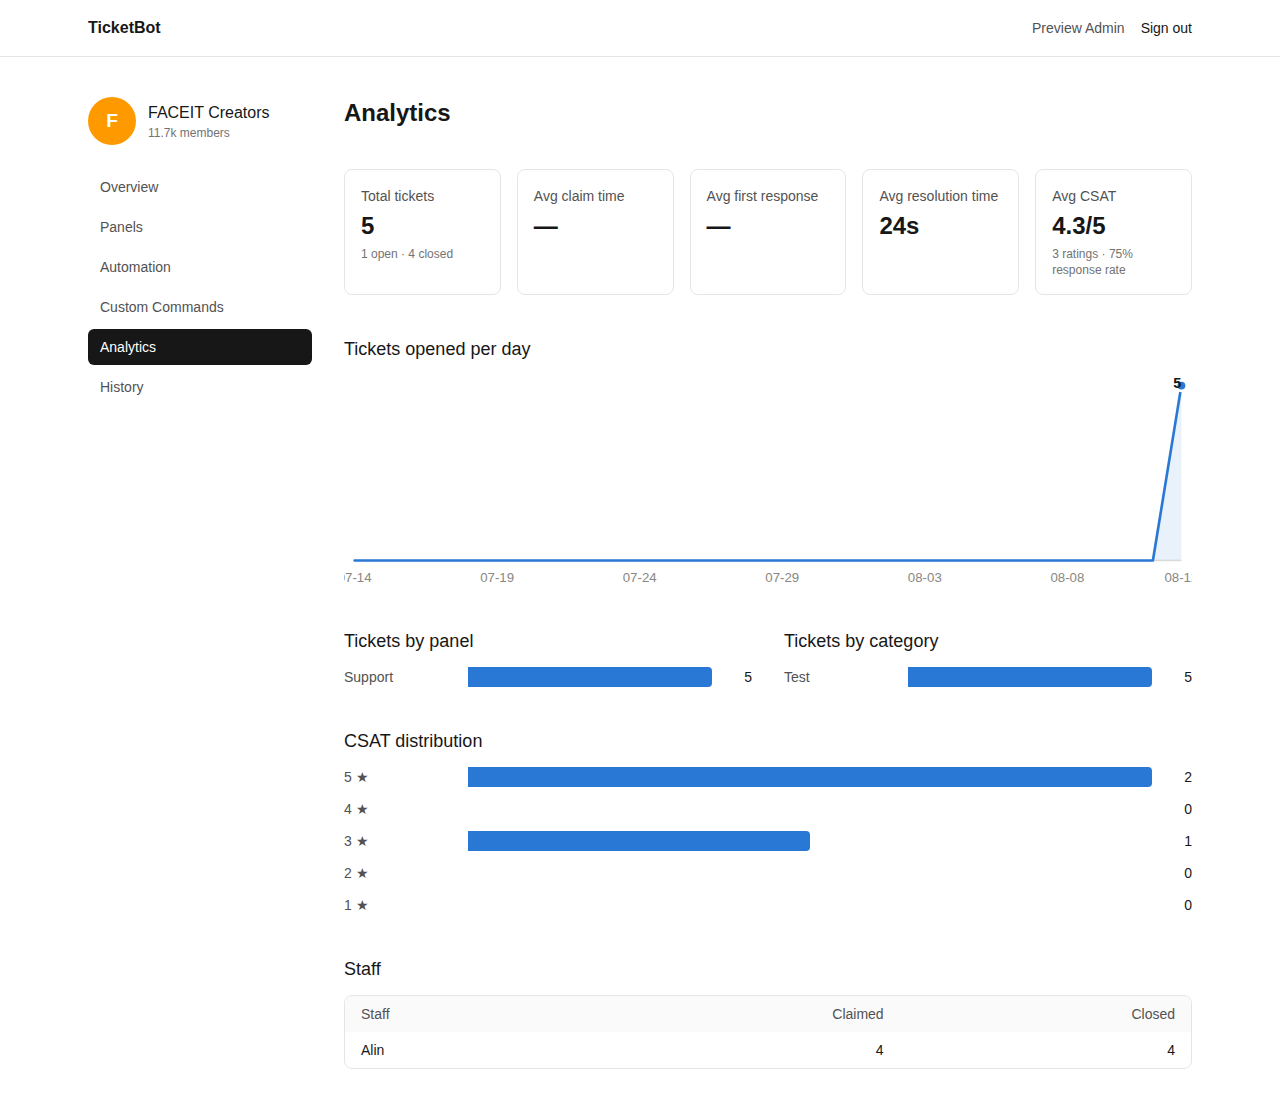Click the Test category bar
The image size is (1280, 1109).
[x=1030, y=677]
